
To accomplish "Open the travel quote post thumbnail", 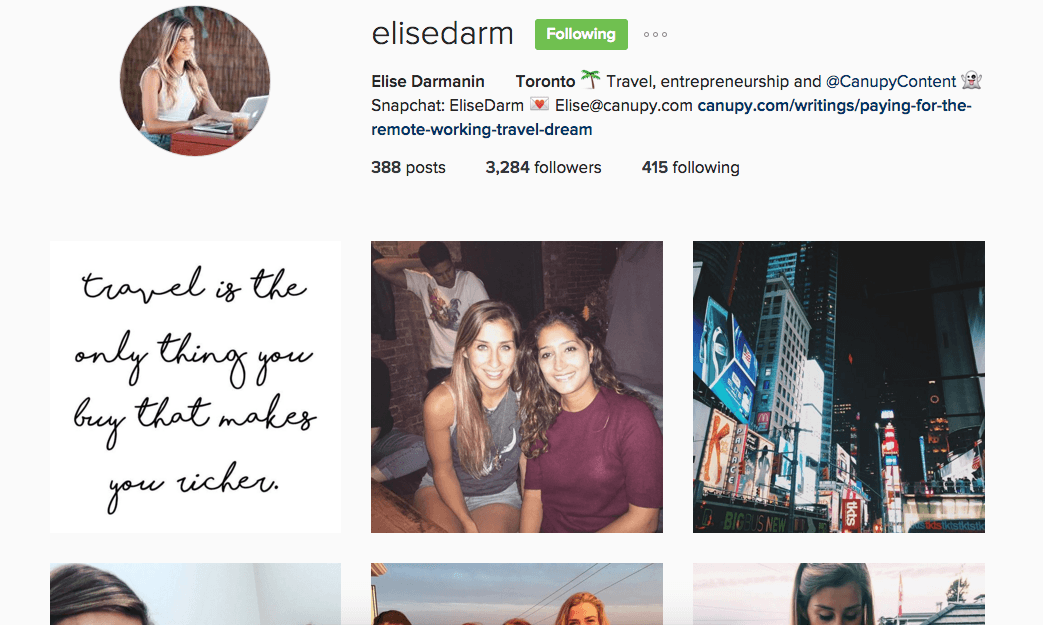I will (196, 387).
